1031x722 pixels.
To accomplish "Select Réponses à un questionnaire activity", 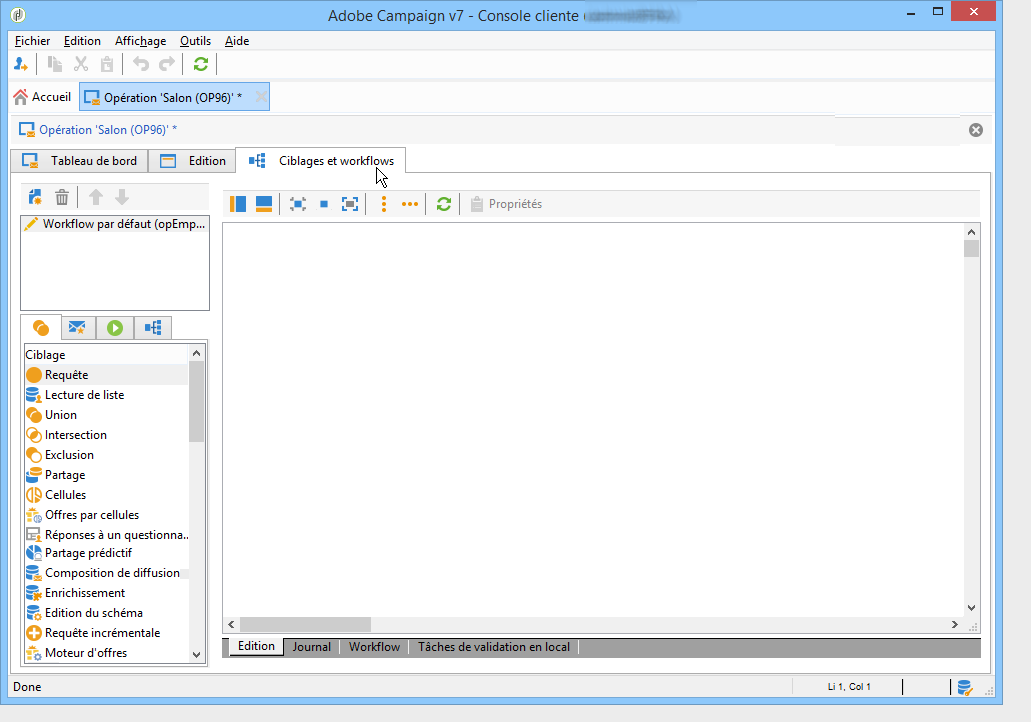I will click(x=107, y=535).
